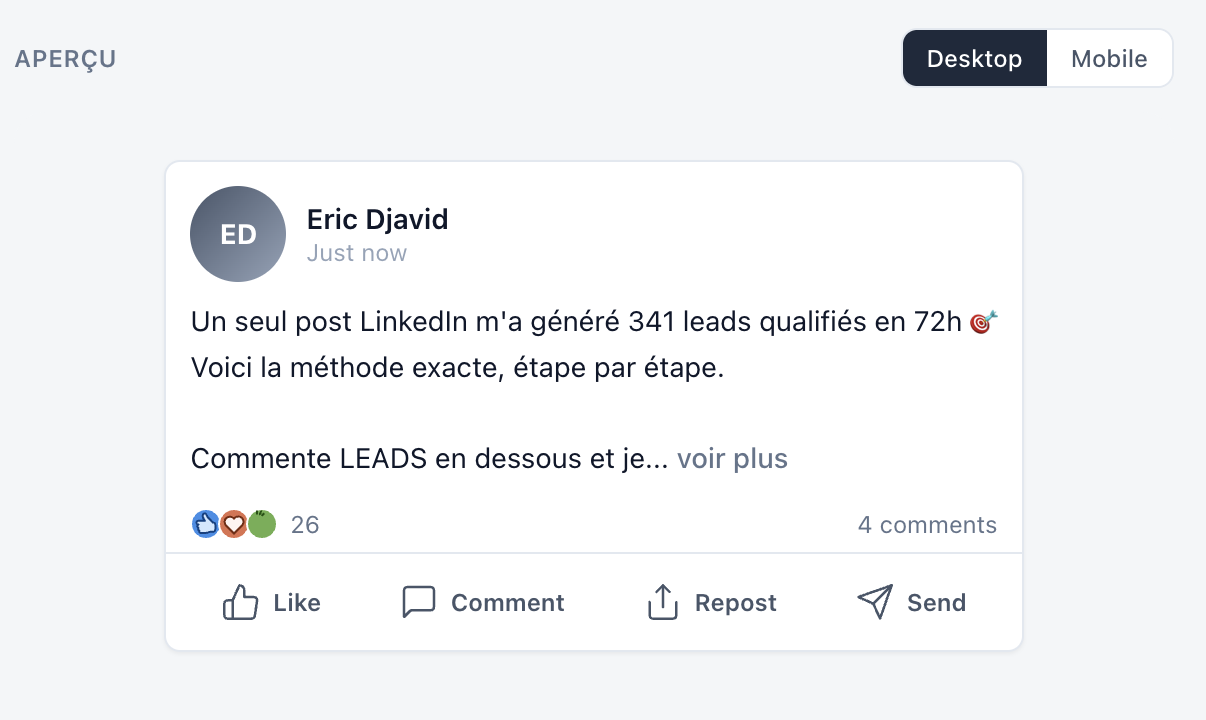Click the ED avatar circle
Viewport: 1206px width, 720px height.
tap(238, 233)
